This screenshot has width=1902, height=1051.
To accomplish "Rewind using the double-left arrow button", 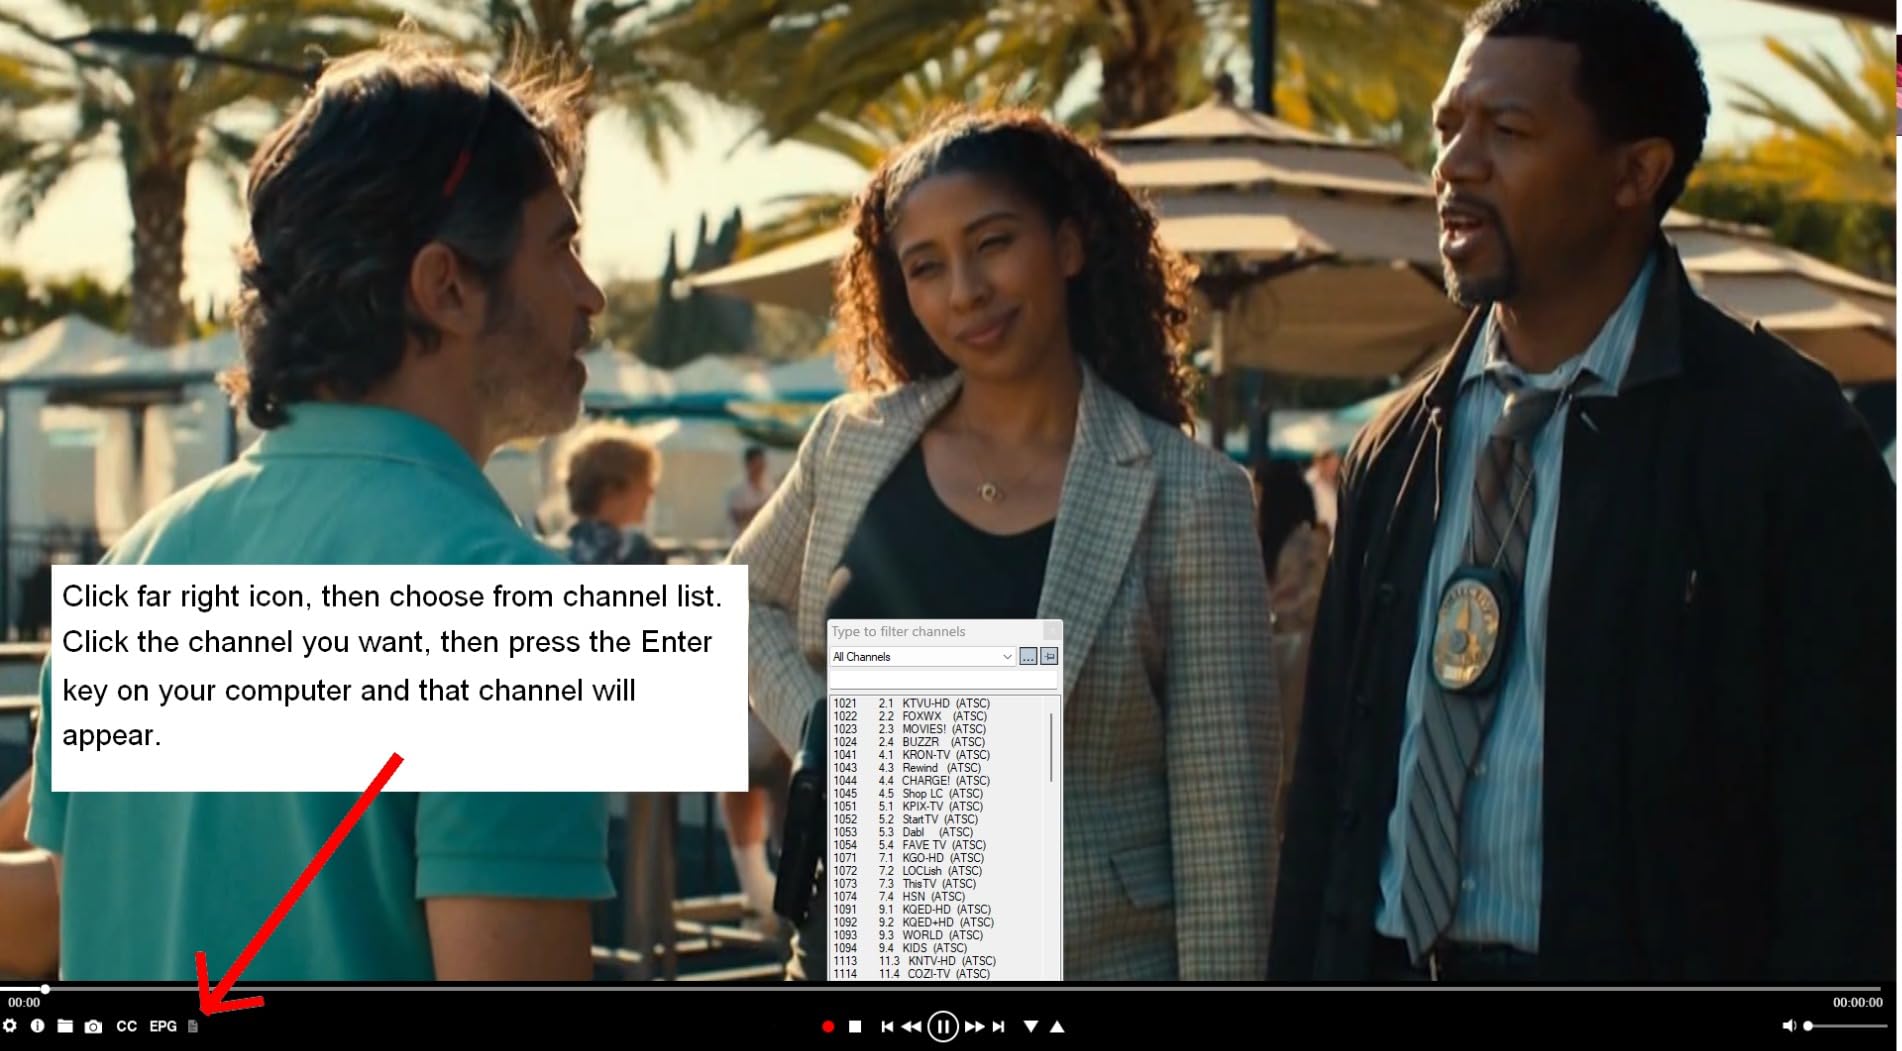I will click(x=911, y=1026).
